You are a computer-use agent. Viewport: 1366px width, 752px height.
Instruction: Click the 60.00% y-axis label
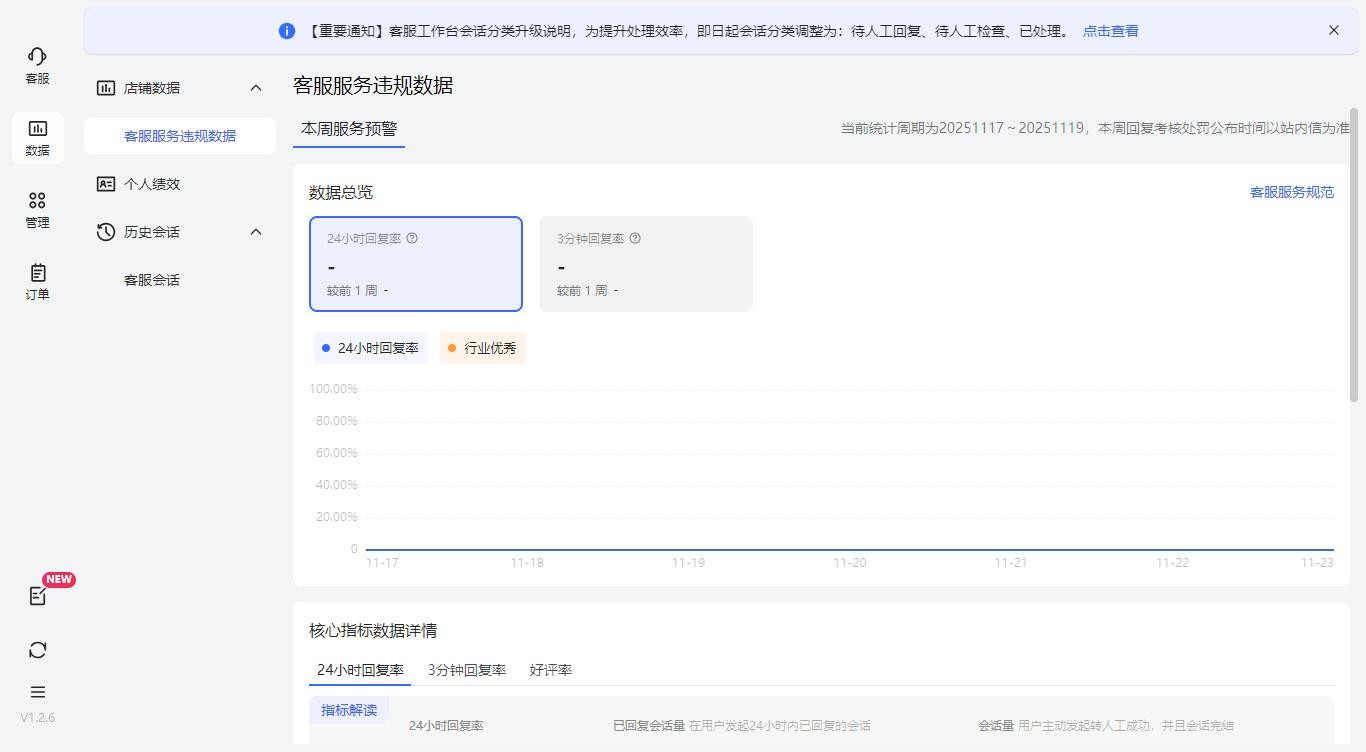click(336, 453)
